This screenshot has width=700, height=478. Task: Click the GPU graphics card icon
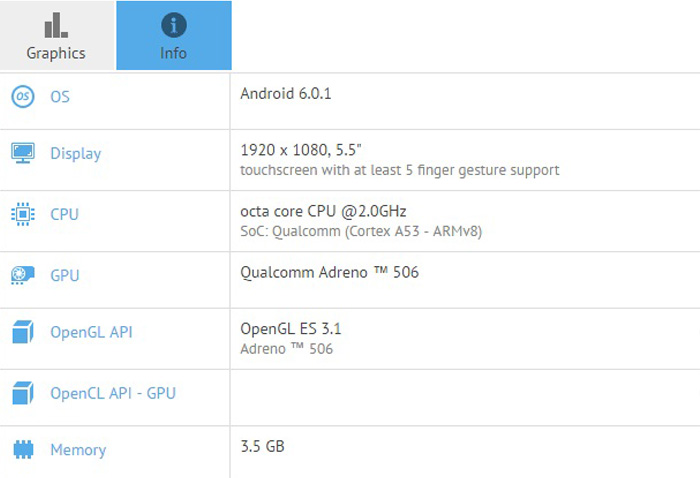tap(23, 275)
